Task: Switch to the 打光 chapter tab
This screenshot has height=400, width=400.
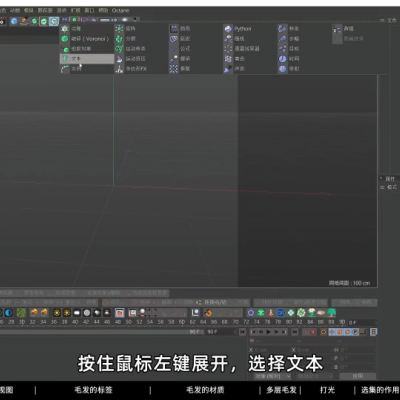Action: [x=327, y=390]
